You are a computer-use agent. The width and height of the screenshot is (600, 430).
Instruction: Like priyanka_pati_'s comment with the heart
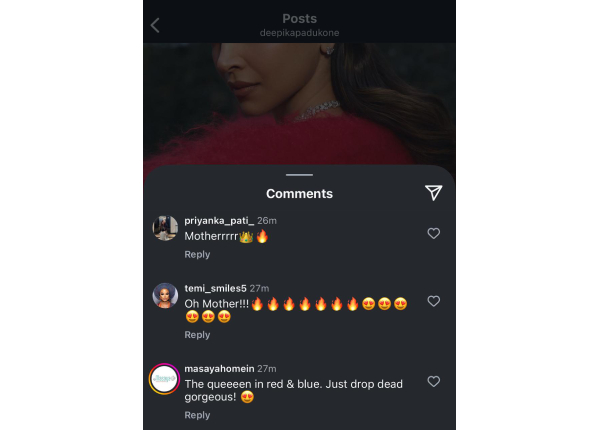click(x=433, y=233)
